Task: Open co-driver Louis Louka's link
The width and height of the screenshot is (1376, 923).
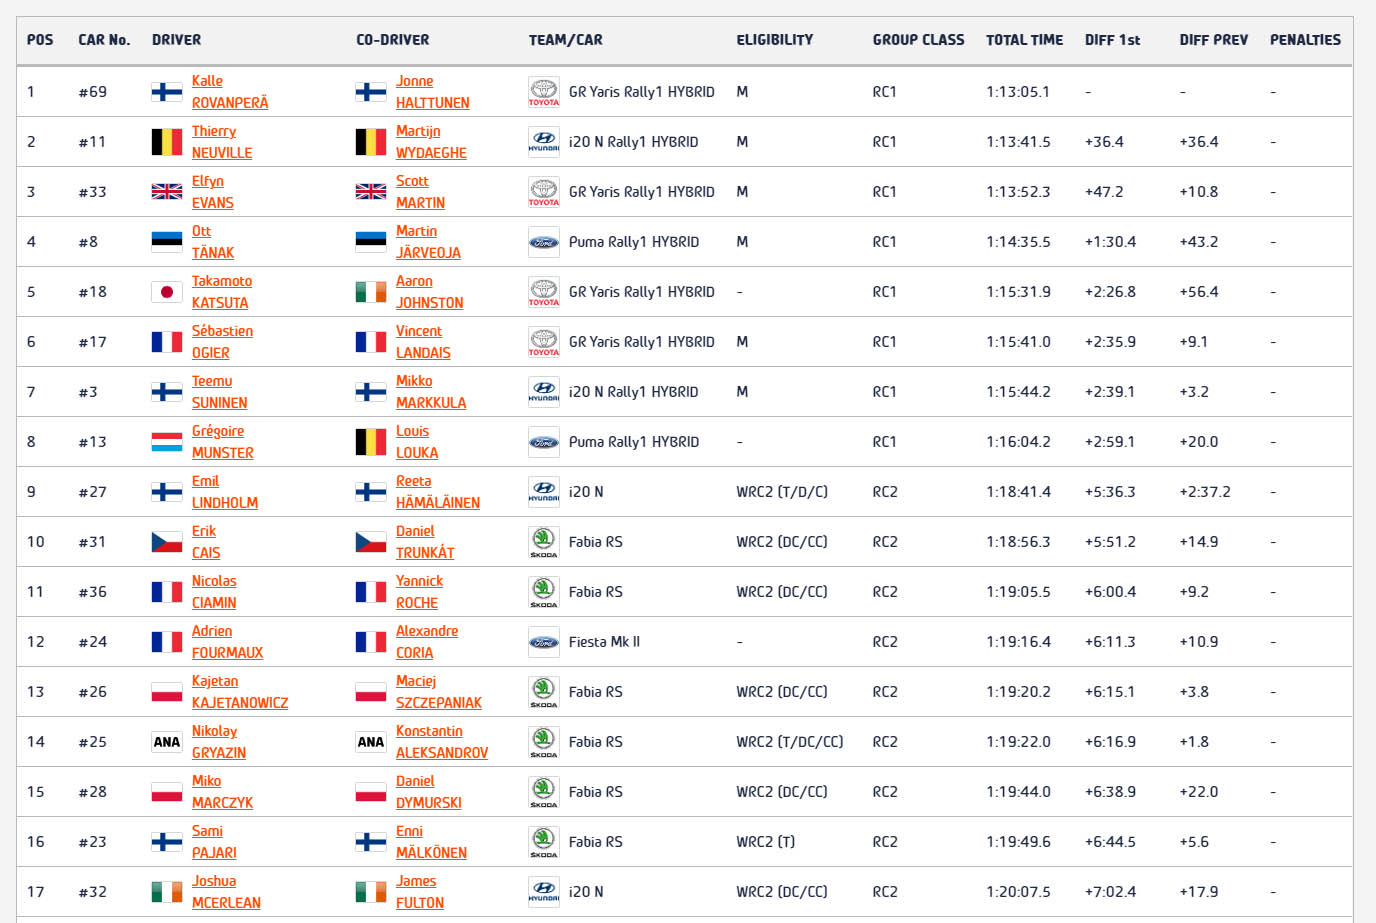Action: click(417, 442)
